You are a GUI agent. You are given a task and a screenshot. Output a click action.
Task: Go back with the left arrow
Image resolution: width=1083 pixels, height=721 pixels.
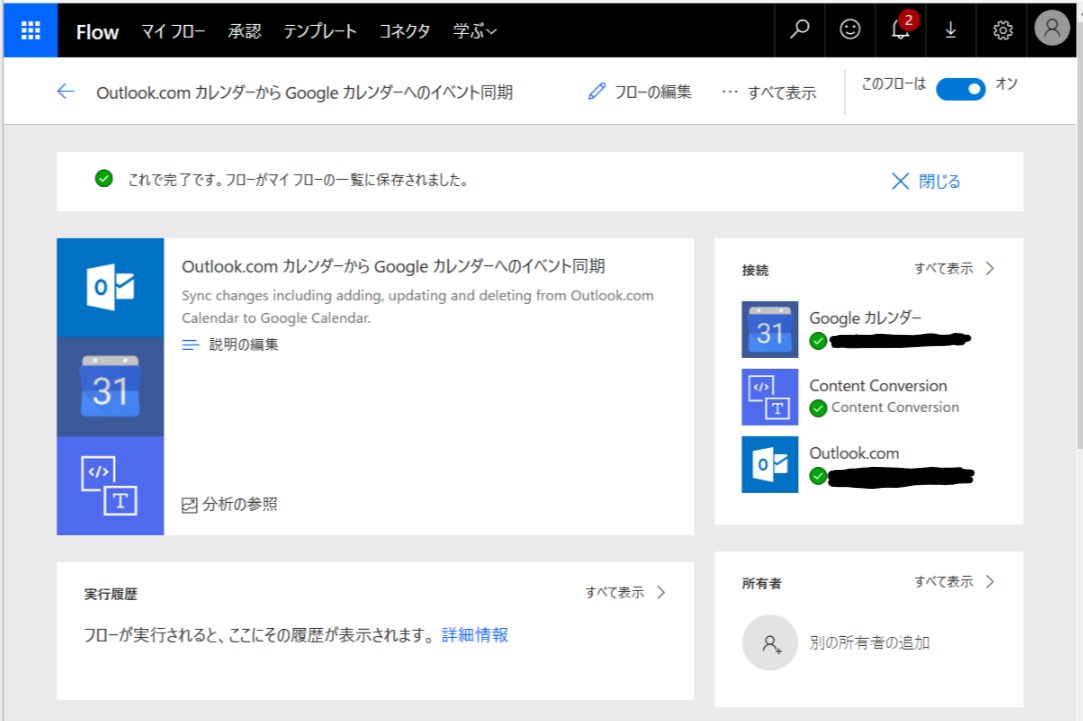point(66,91)
